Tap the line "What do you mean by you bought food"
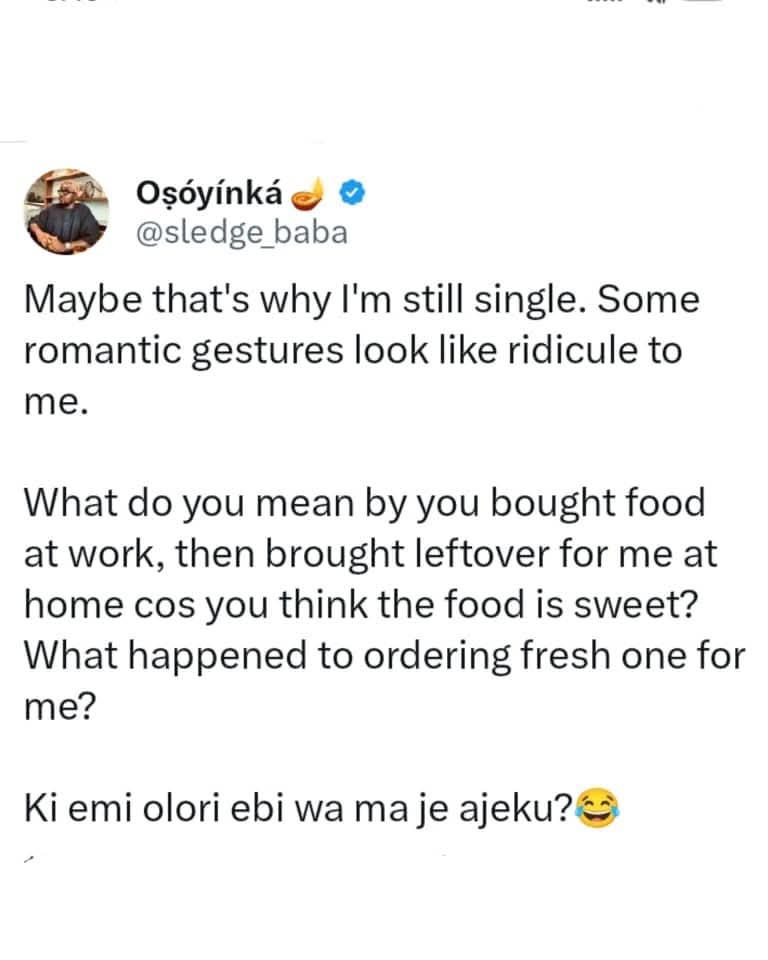The width and height of the screenshot is (768, 960). coord(364,502)
